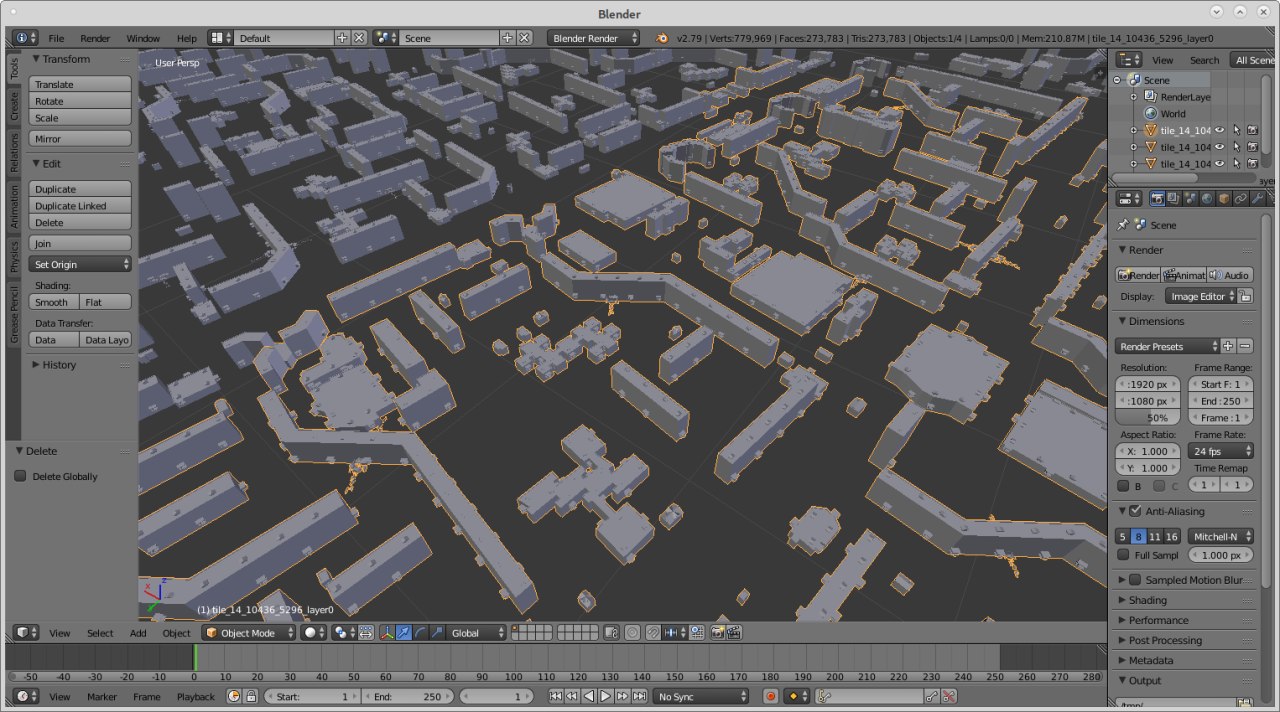Open the Set Origin dropdown
1280x712 pixels.
coord(80,264)
